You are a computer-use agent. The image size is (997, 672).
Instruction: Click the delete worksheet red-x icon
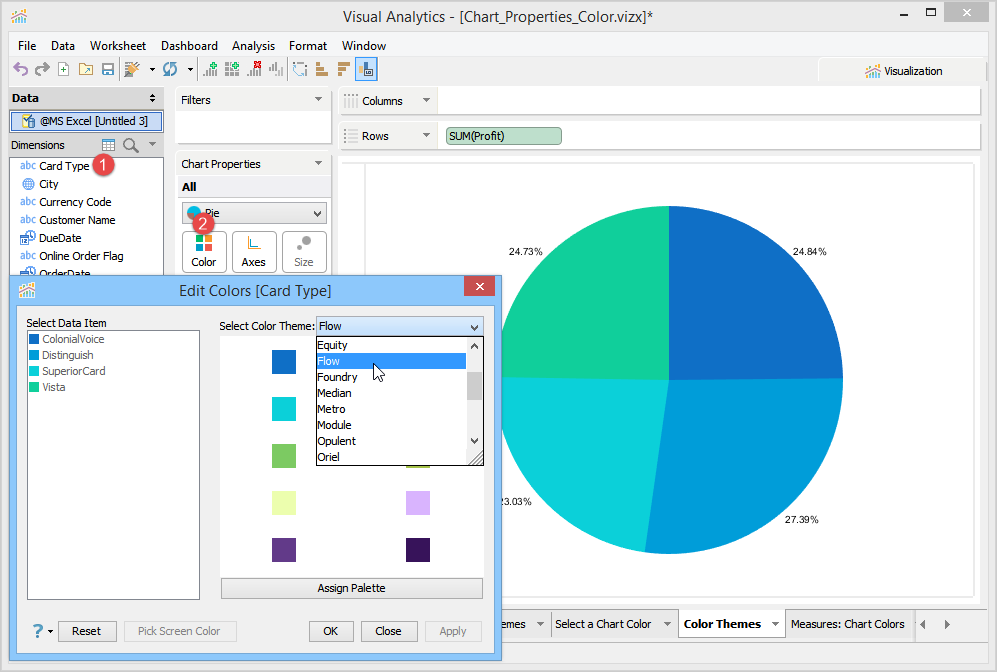[x=254, y=69]
